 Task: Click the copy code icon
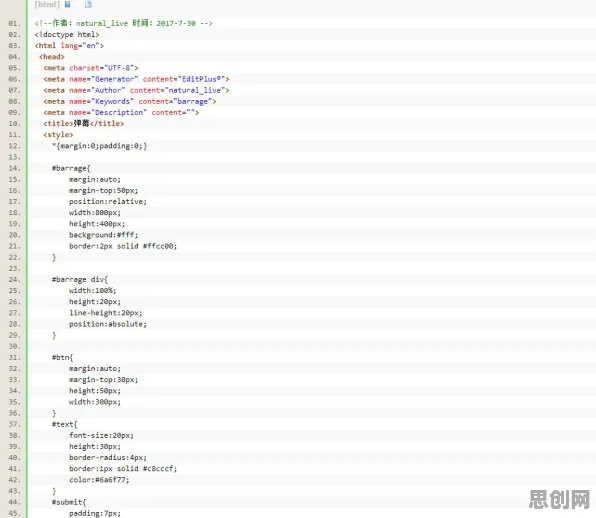point(88,4)
